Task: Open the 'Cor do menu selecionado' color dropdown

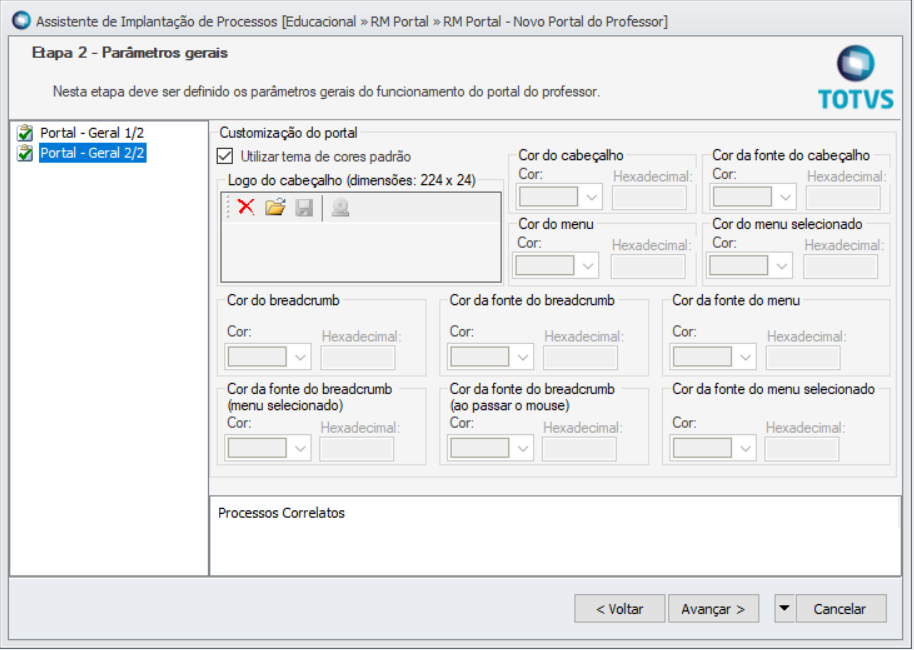Action: 782,265
